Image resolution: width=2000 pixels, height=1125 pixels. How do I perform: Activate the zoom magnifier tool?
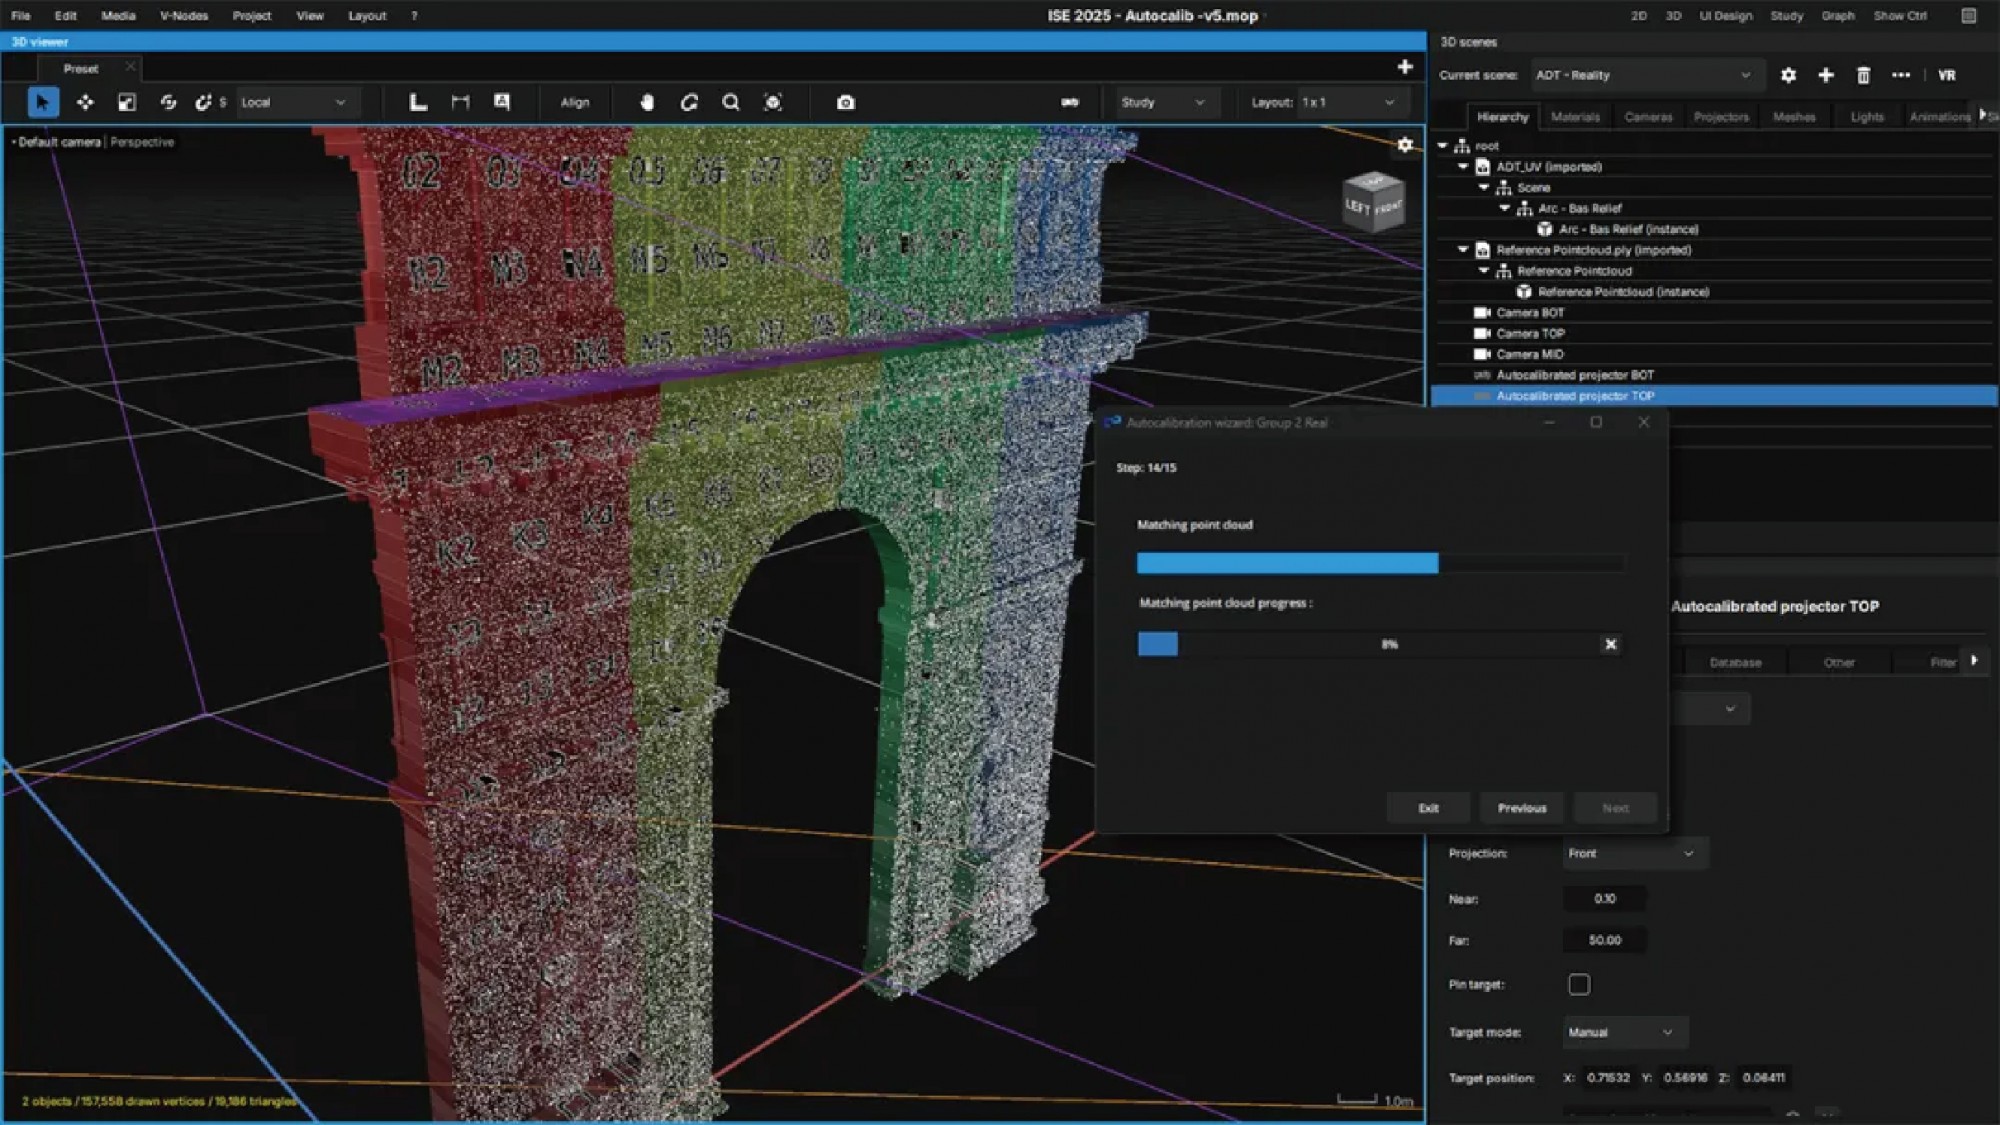[731, 102]
